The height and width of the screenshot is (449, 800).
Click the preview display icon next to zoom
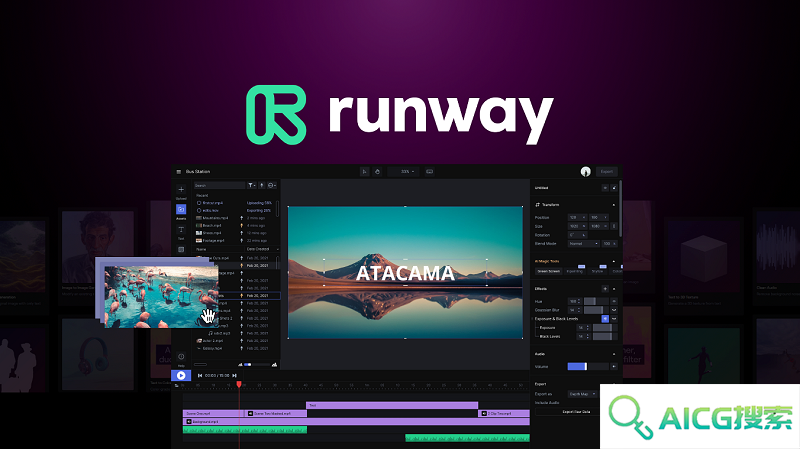coord(430,171)
